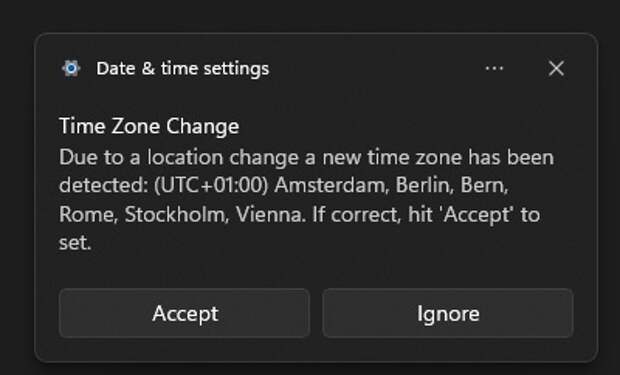Image resolution: width=620 pixels, height=375 pixels.
Task: Accept the detected time zone change
Action: pyautogui.click(x=184, y=313)
